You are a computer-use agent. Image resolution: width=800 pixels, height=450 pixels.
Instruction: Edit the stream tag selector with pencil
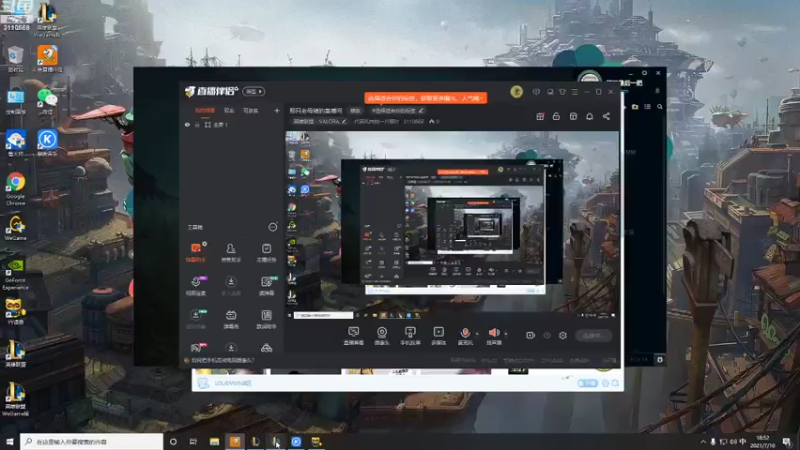(397, 110)
